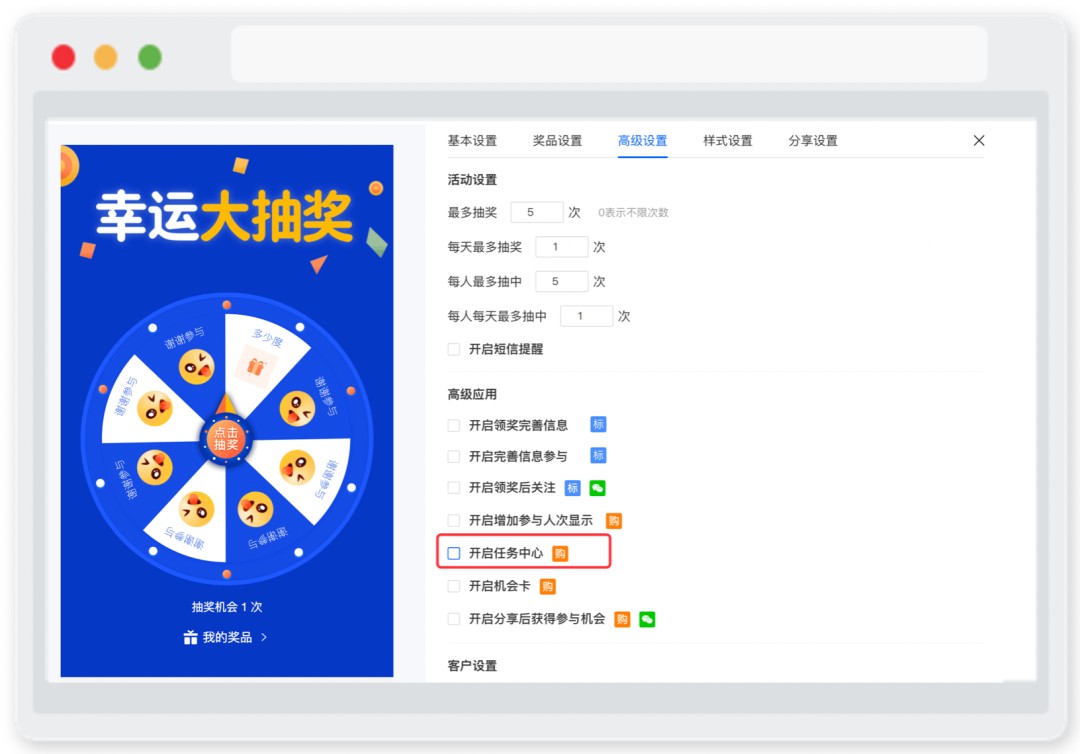Image resolution: width=1080 pixels, height=754 pixels.
Task: Open the 我的奖品 link
Action: 225,638
